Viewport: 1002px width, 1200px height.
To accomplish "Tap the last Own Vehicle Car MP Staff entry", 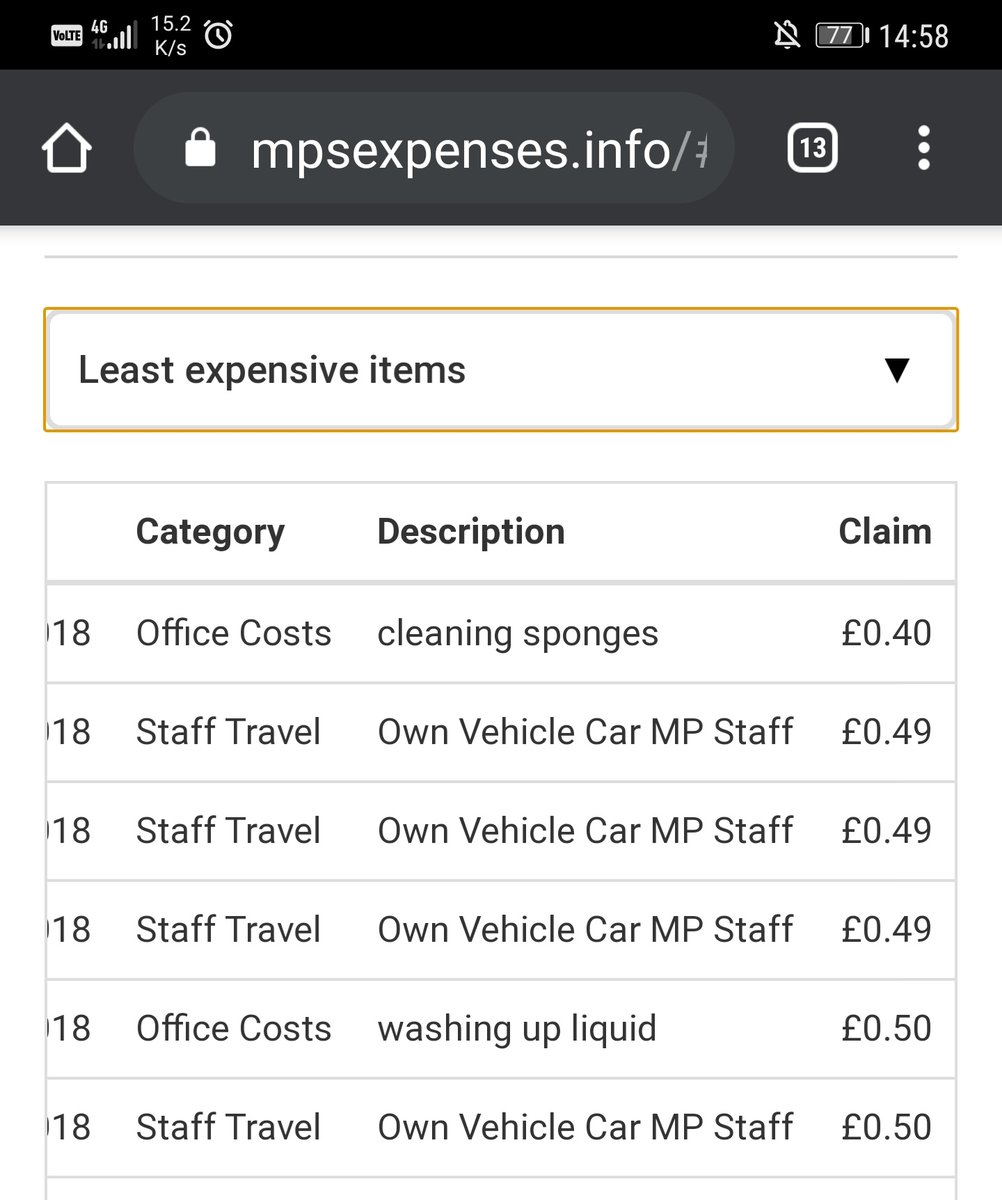I will tap(585, 1127).
